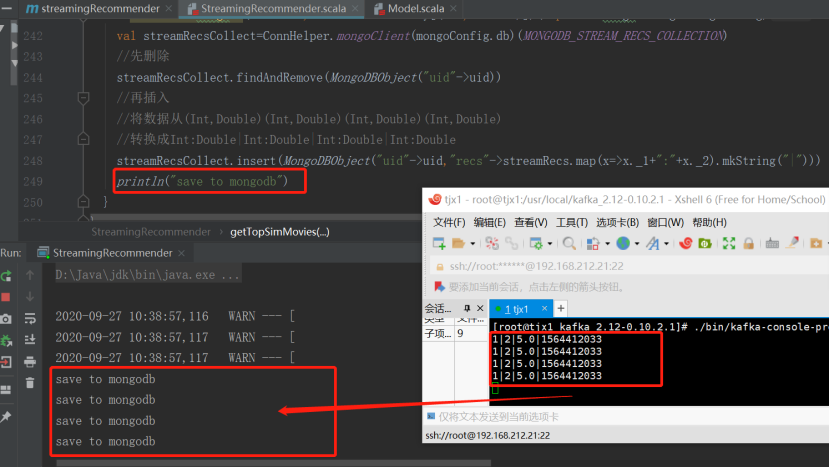Open dropdown beside Xshell globe icon

(x=637, y=244)
